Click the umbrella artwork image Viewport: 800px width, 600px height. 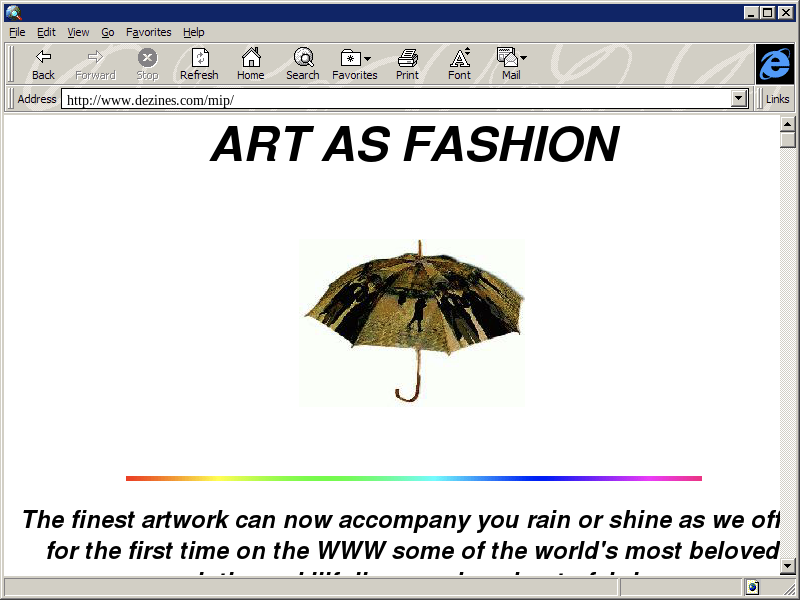click(413, 322)
